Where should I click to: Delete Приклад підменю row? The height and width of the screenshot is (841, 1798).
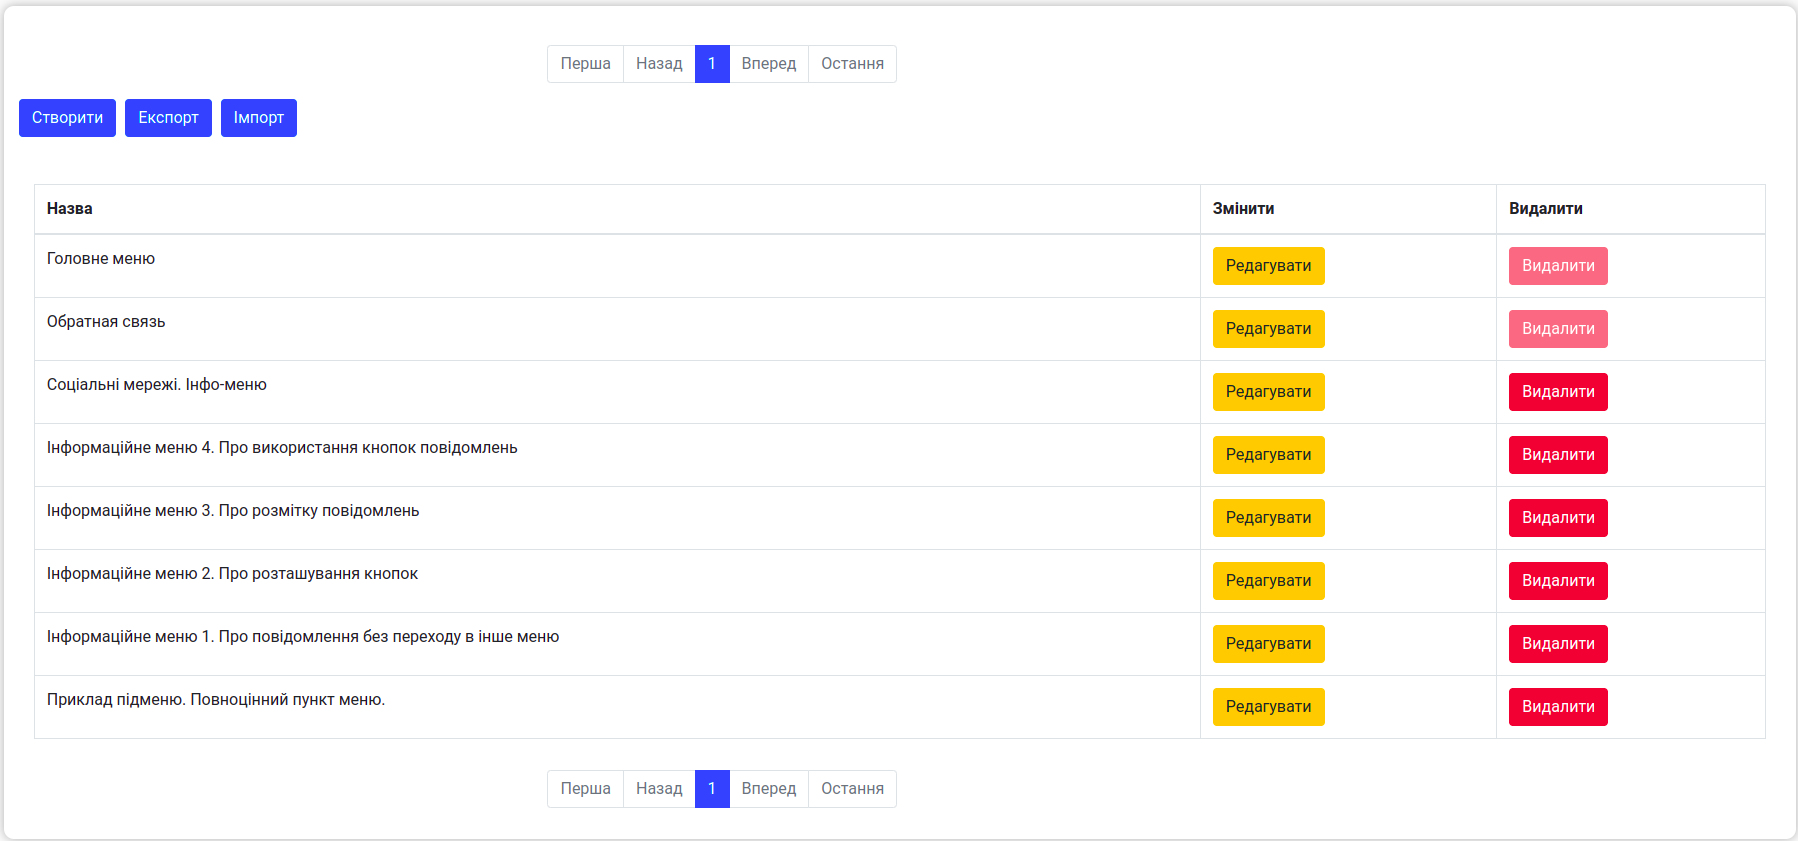coord(1557,707)
